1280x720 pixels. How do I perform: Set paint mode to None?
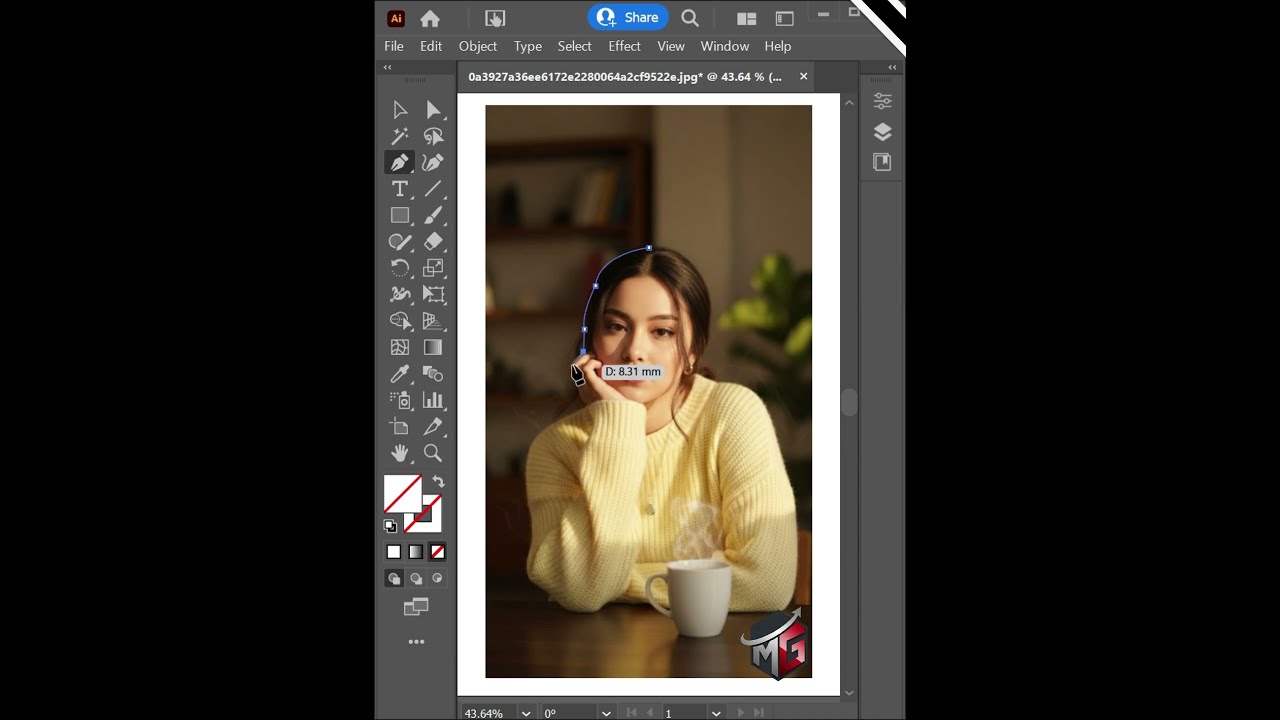click(438, 552)
